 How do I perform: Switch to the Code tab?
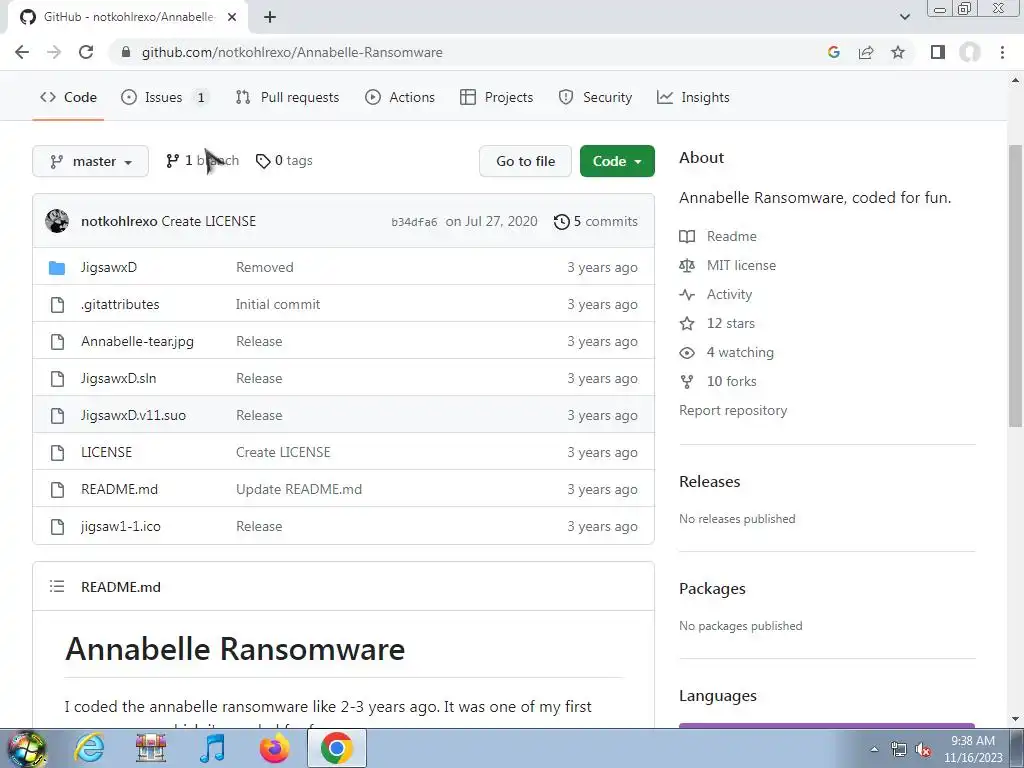coord(68,97)
